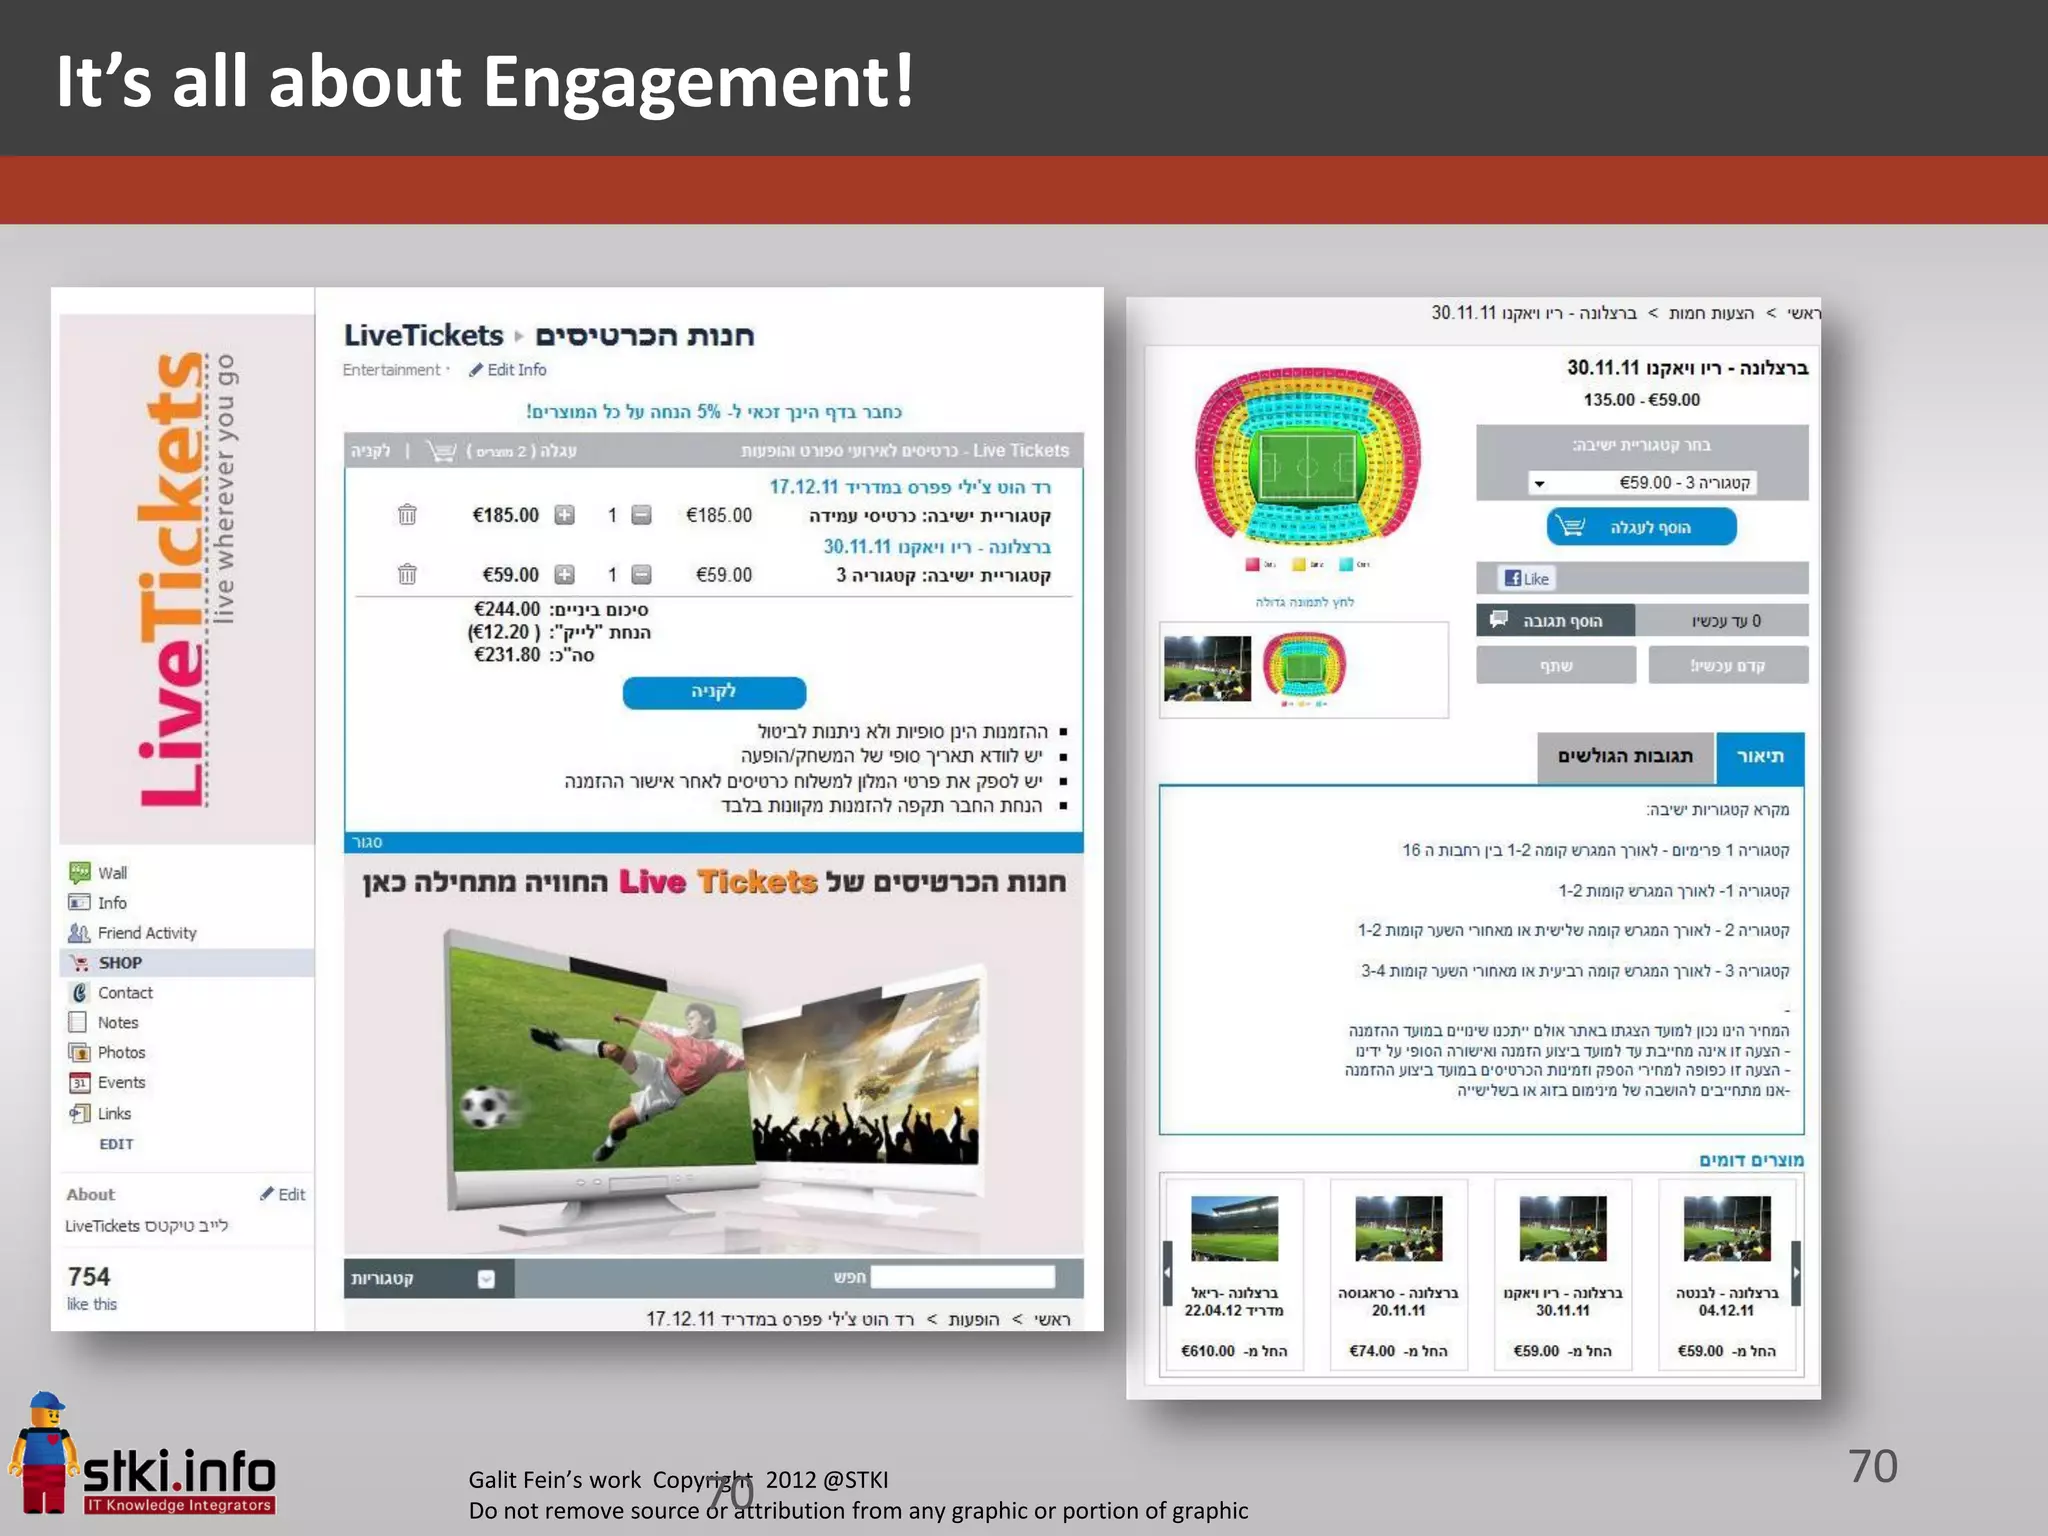Click the stki.info logo
The width and height of the screenshot is (2048, 1536).
click(143, 1455)
